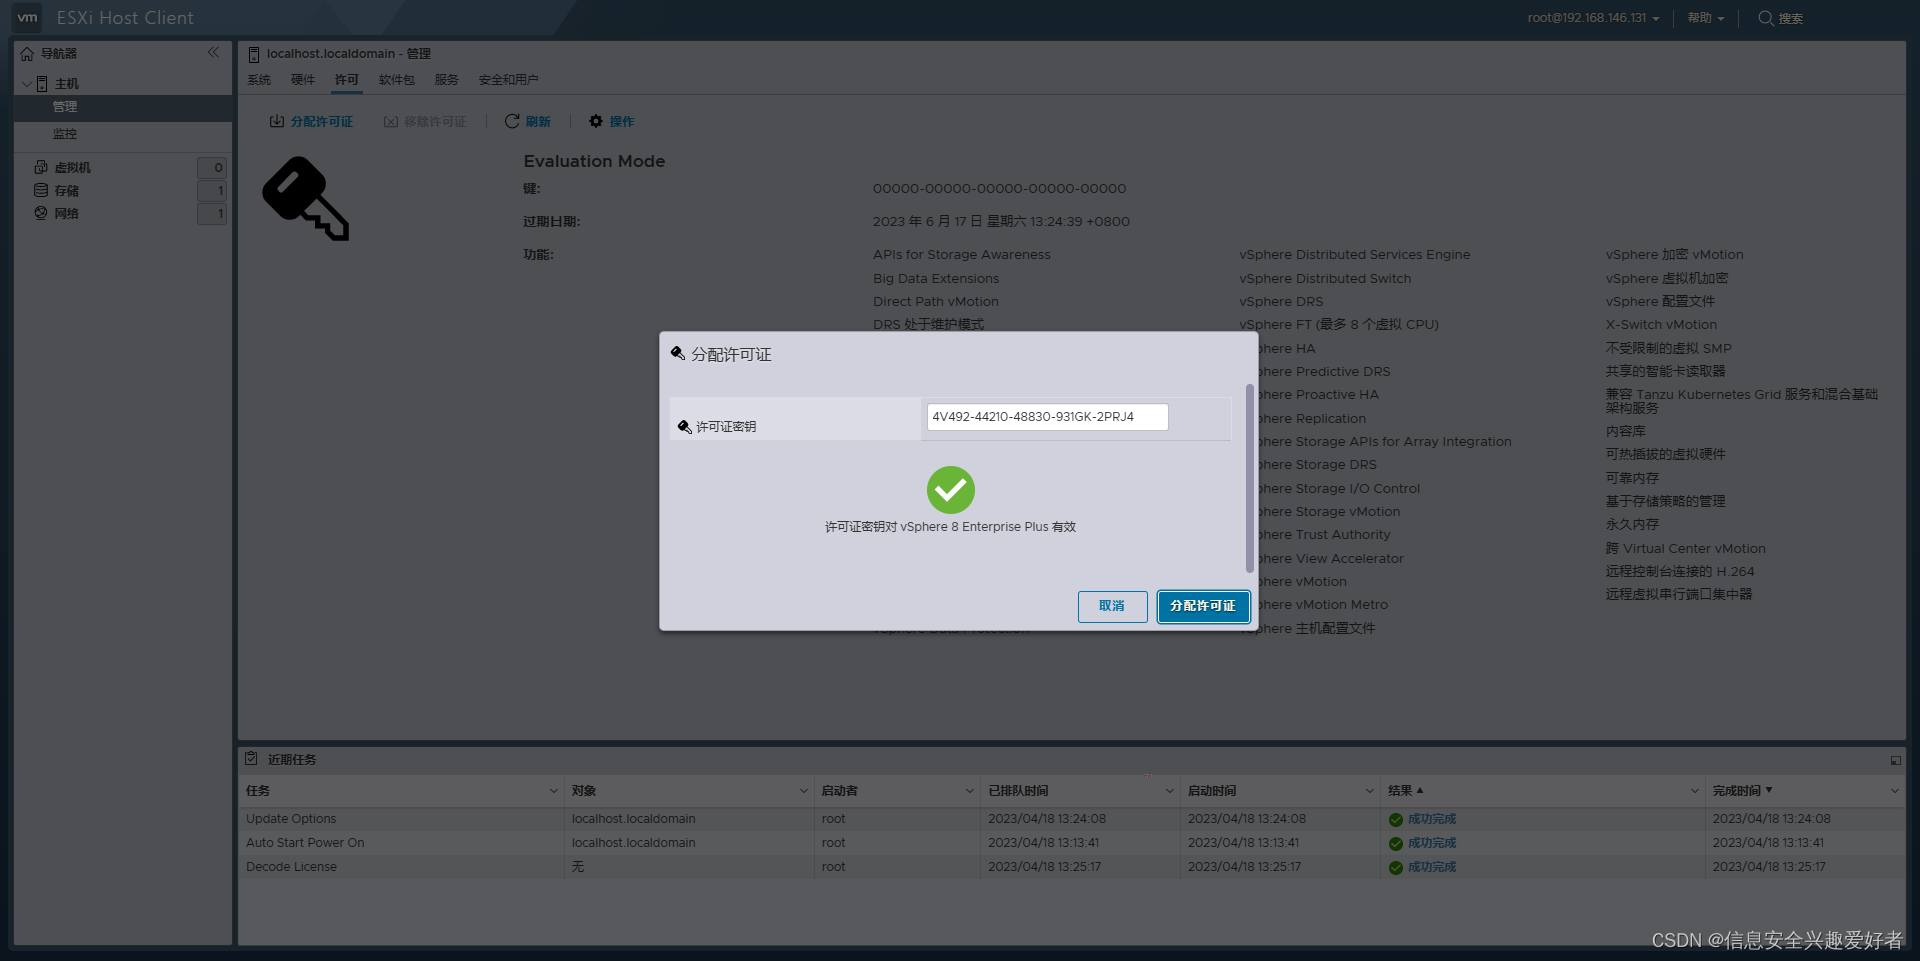Collapse the navigator panel with double-chevron icon
The image size is (1920, 961).
[x=213, y=52]
